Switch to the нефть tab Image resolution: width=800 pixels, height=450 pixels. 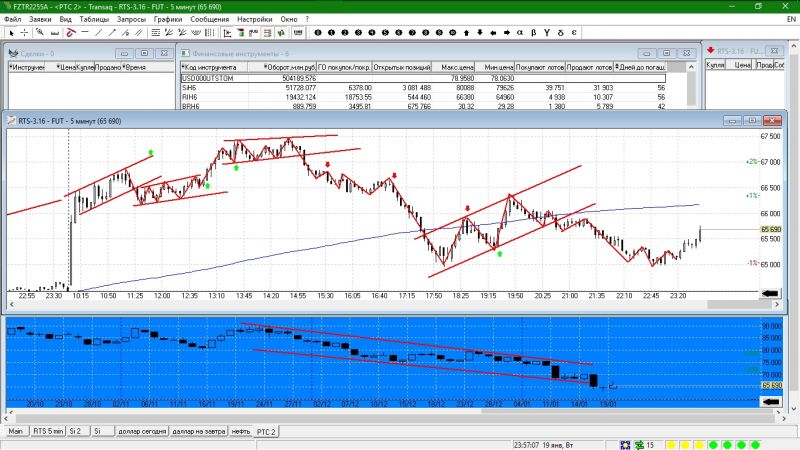coord(241,431)
